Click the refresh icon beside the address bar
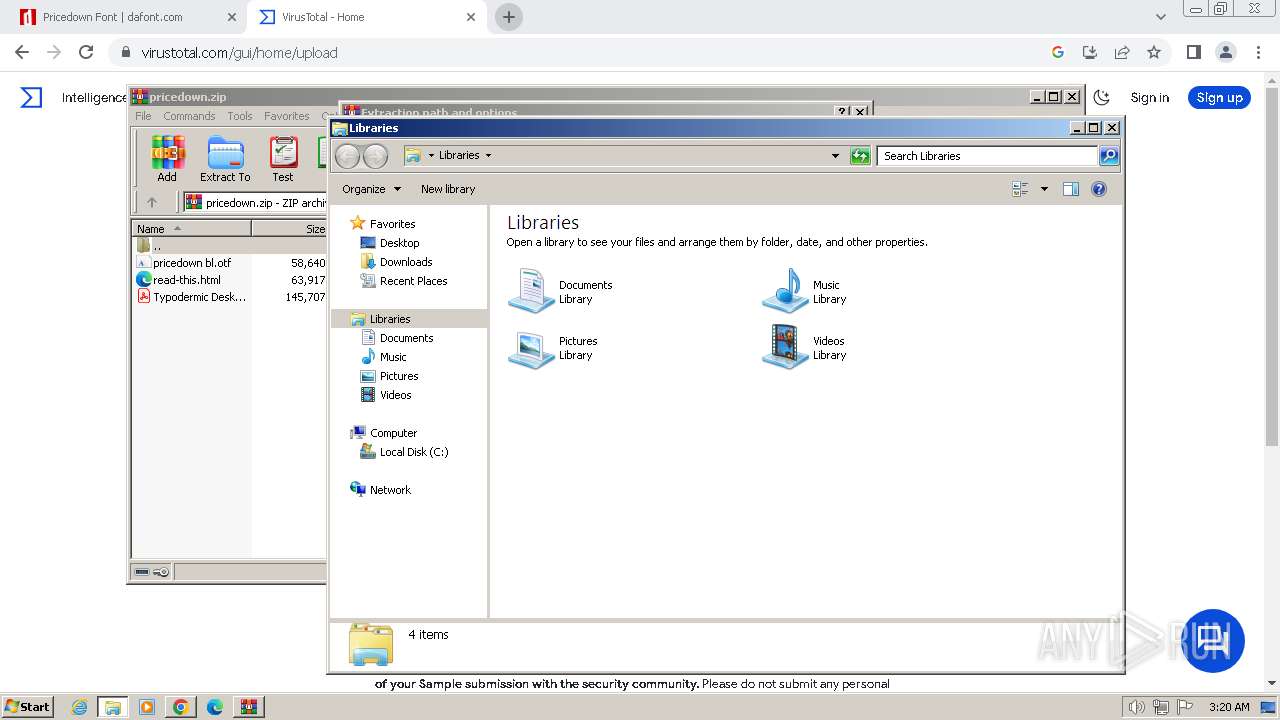Viewport: 1280px width, 720px height. click(x=860, y=156)
